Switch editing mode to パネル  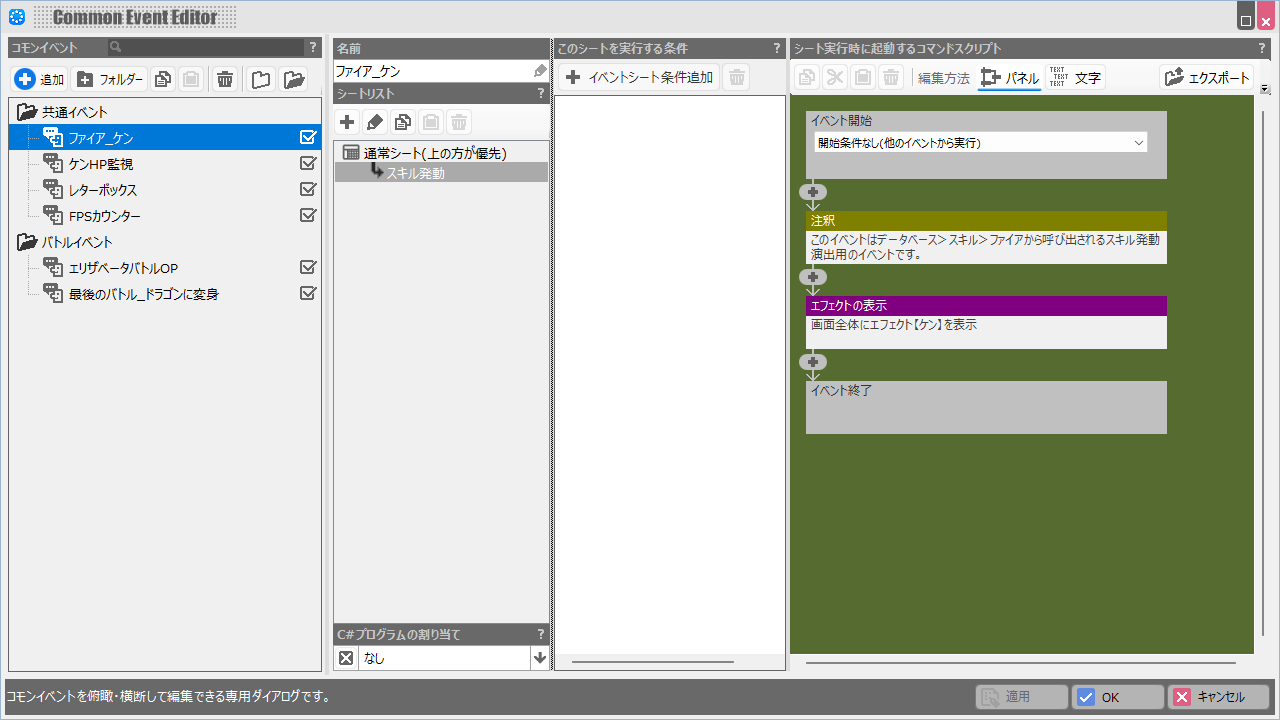tap(1010, 77)
